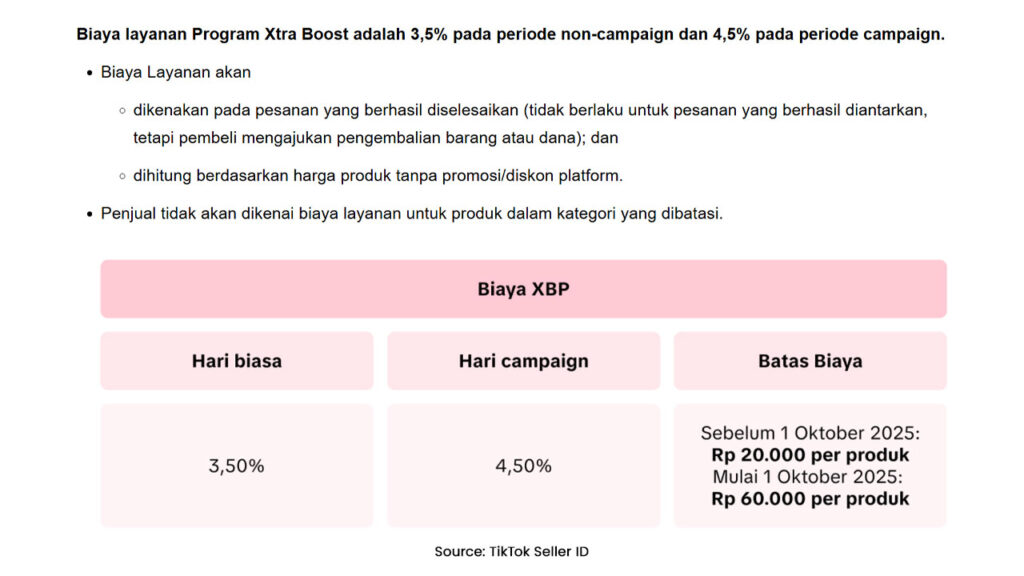Click the bold Xtra Boost service fee heading

pyautogui.click(x=511, y=34)
